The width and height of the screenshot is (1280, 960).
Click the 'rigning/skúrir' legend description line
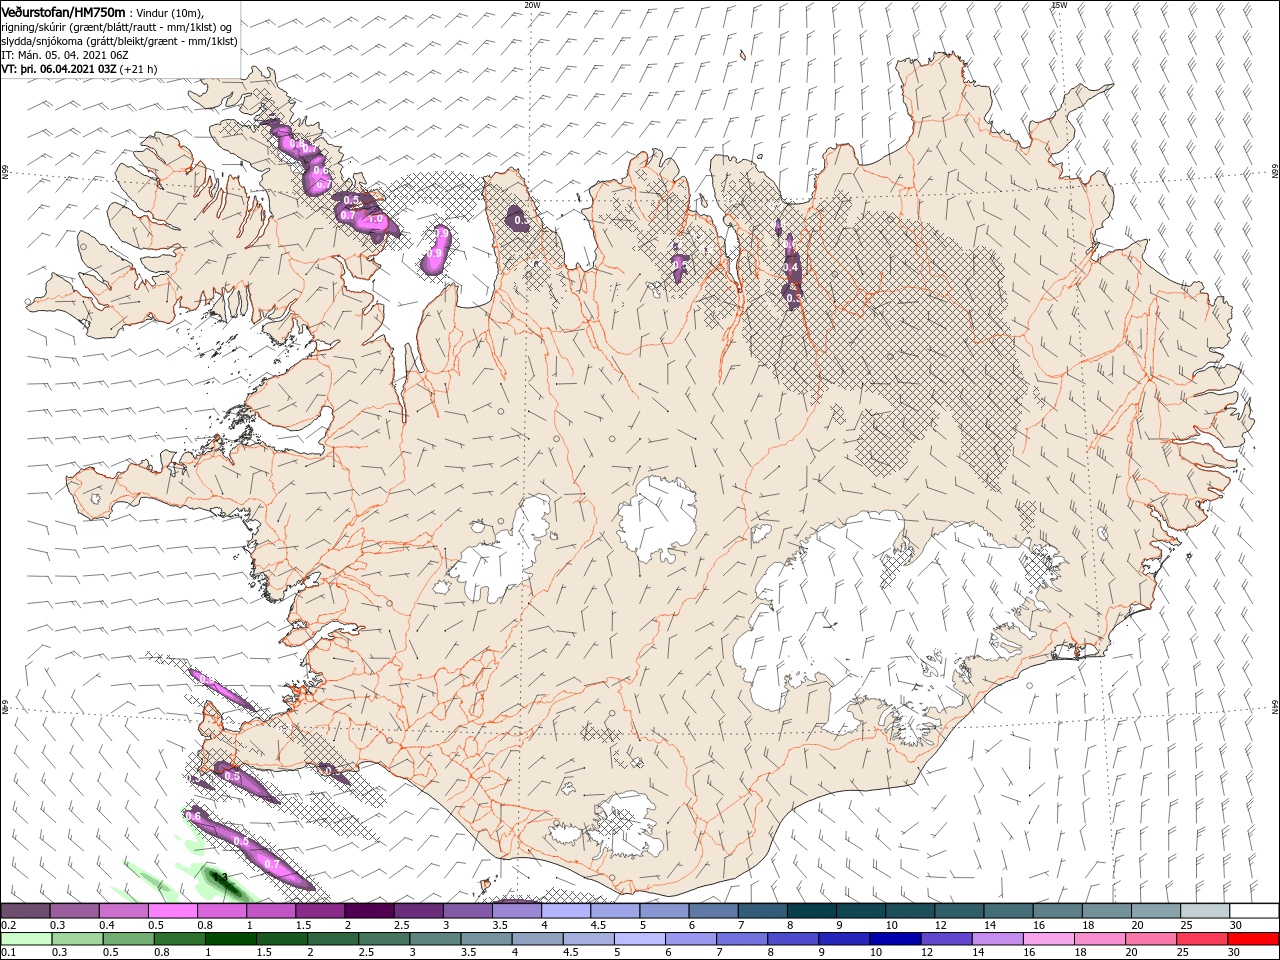pos(117,27)
